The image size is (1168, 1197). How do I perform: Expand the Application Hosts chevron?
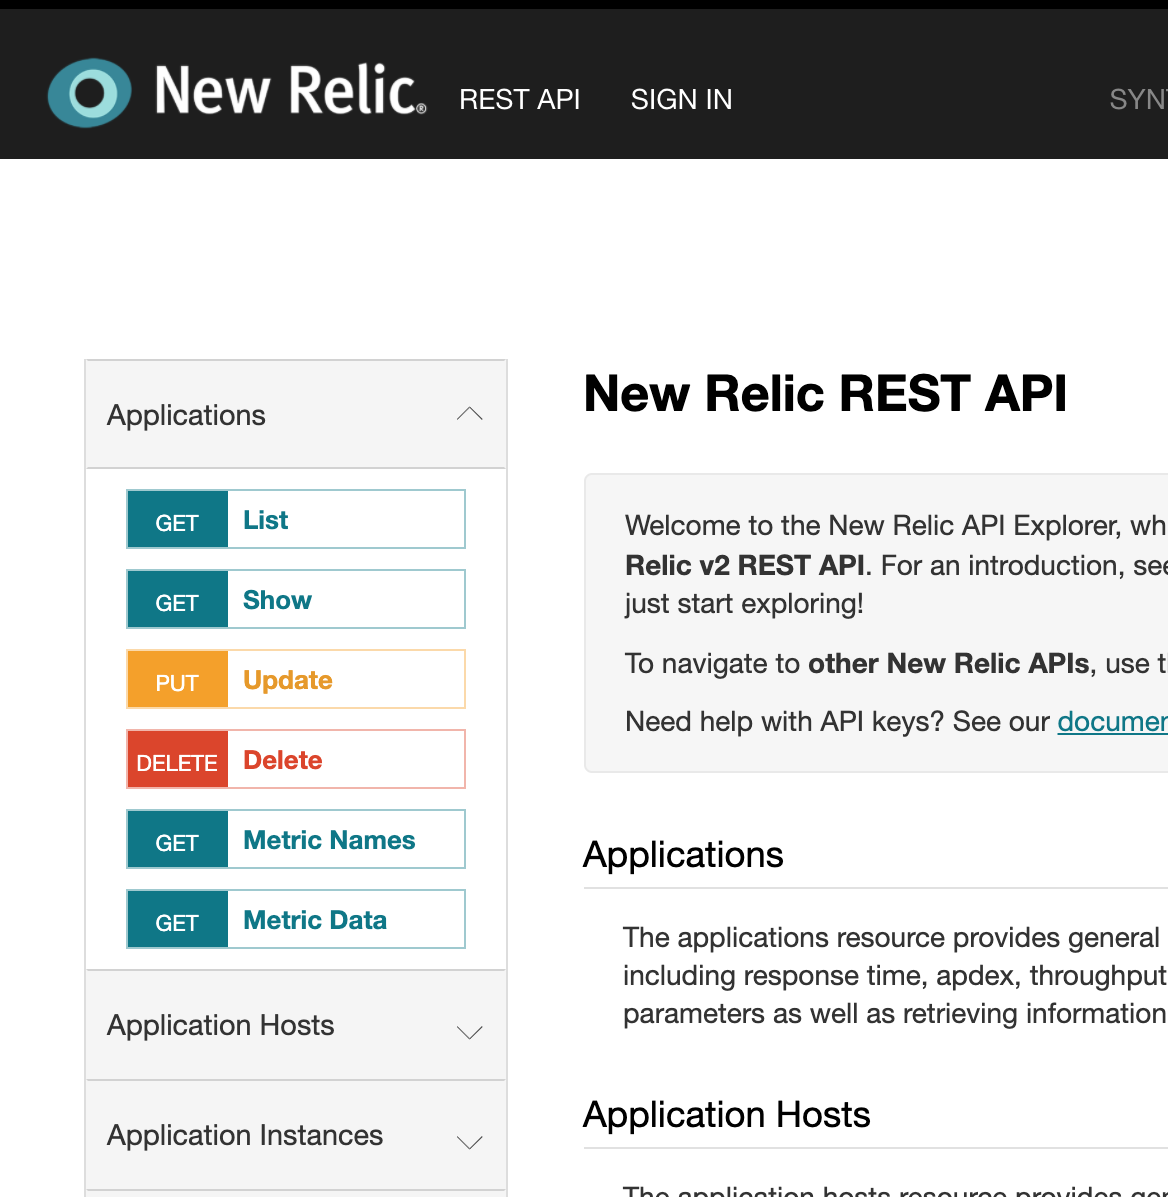point(469,1032)
